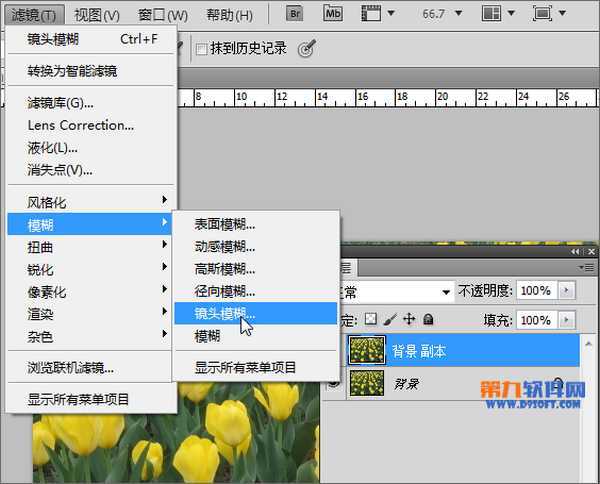Viewport: 600px width, 484px height.
Task: Enable the 抹到历史记录 checkbox
Action: click(202, 49)
